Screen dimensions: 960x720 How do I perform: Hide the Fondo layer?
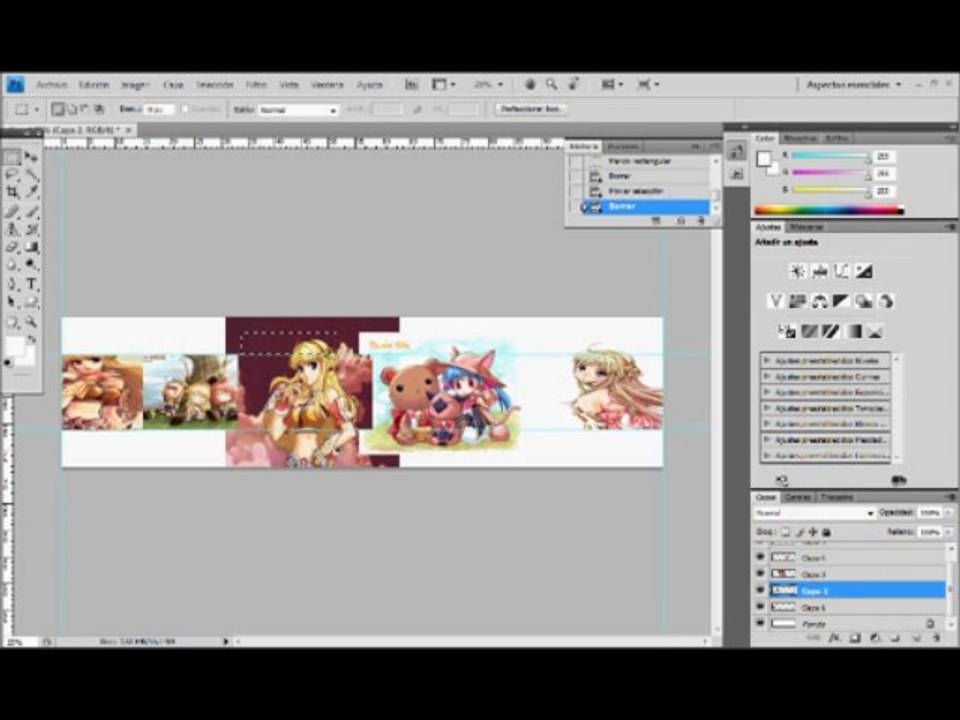pos(760,623)
